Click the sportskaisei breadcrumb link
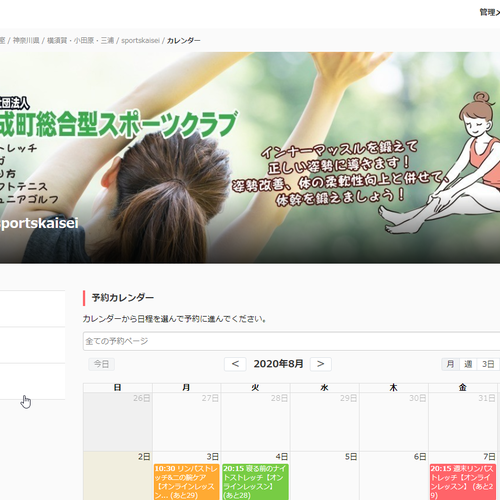Viewport: 500px width, 500px height. (140, 41)
